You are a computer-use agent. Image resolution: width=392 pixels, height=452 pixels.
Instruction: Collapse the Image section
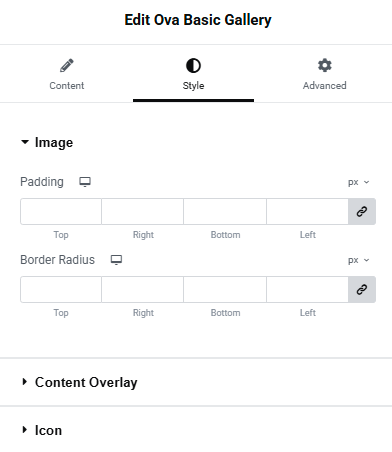(47, 143)
